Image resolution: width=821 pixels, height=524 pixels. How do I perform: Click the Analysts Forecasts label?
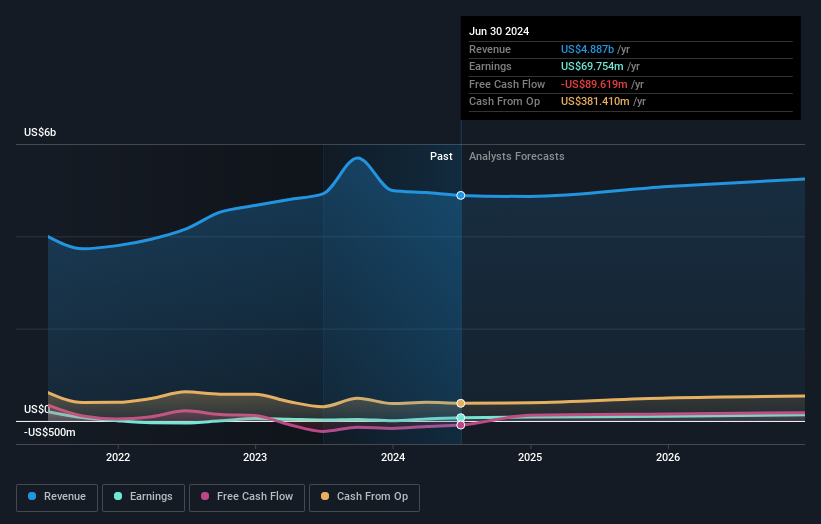tap(517, 157)
